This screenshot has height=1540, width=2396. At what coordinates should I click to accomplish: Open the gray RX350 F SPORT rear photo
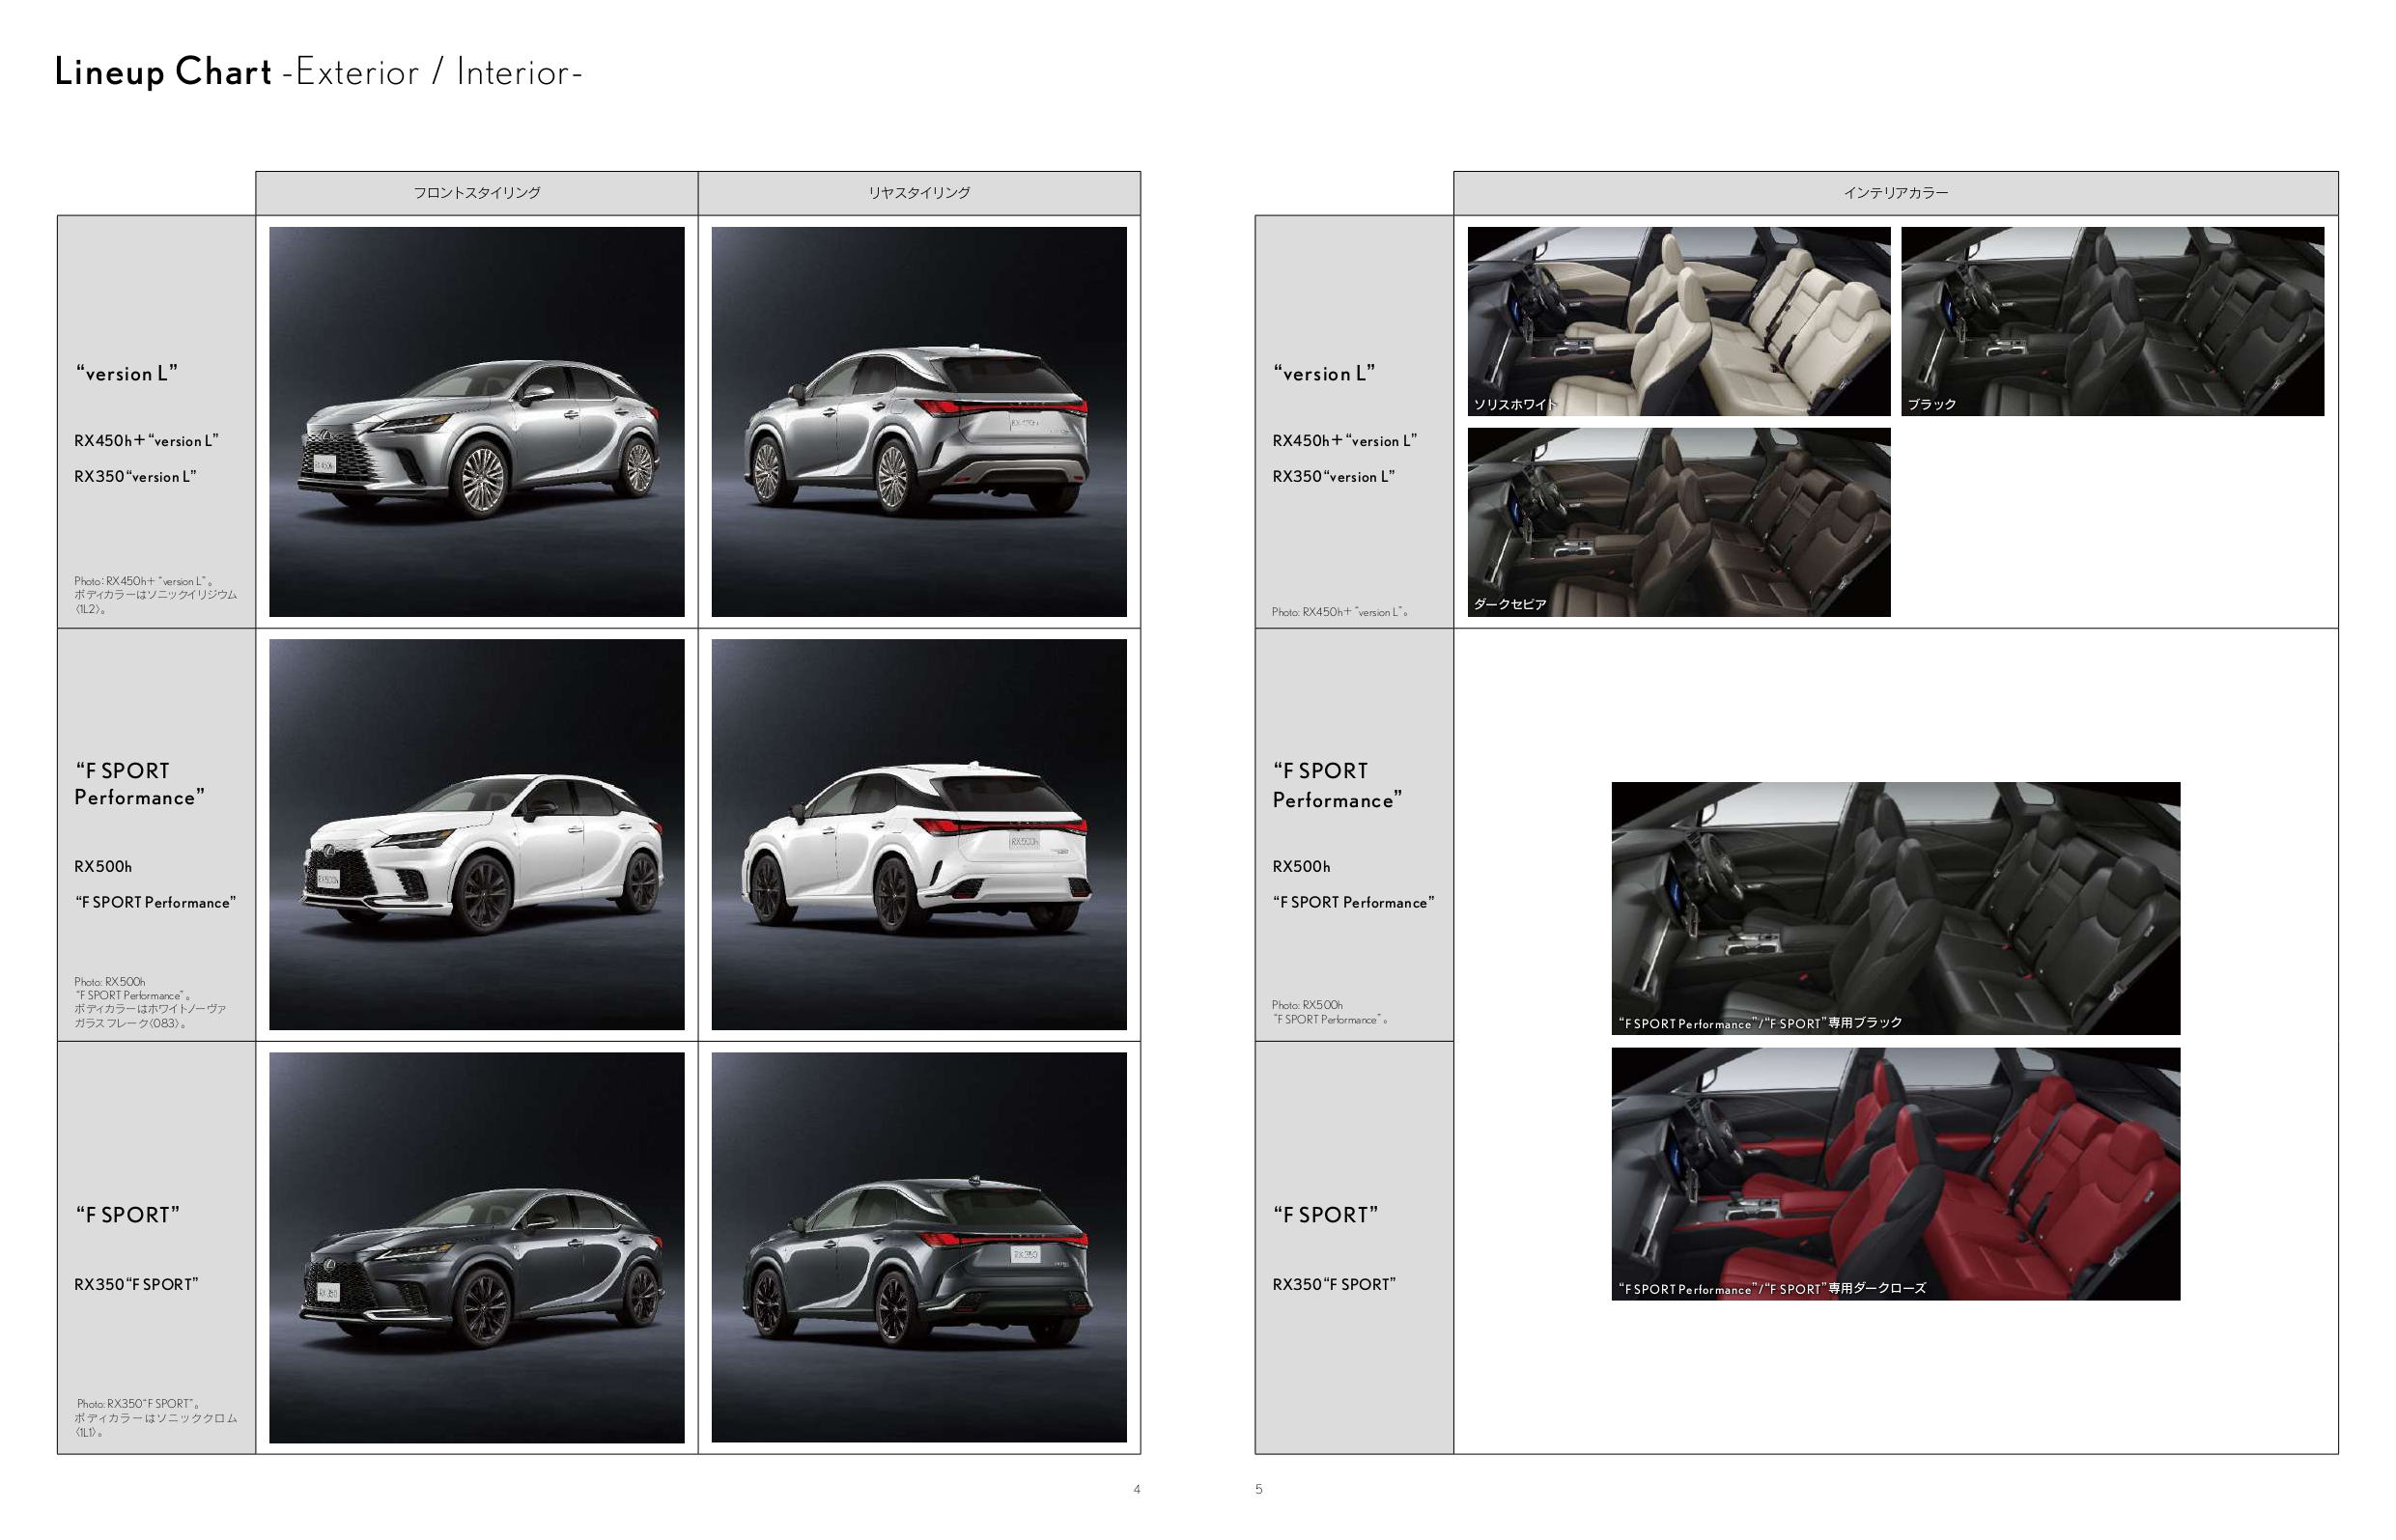click(918, 1247)
